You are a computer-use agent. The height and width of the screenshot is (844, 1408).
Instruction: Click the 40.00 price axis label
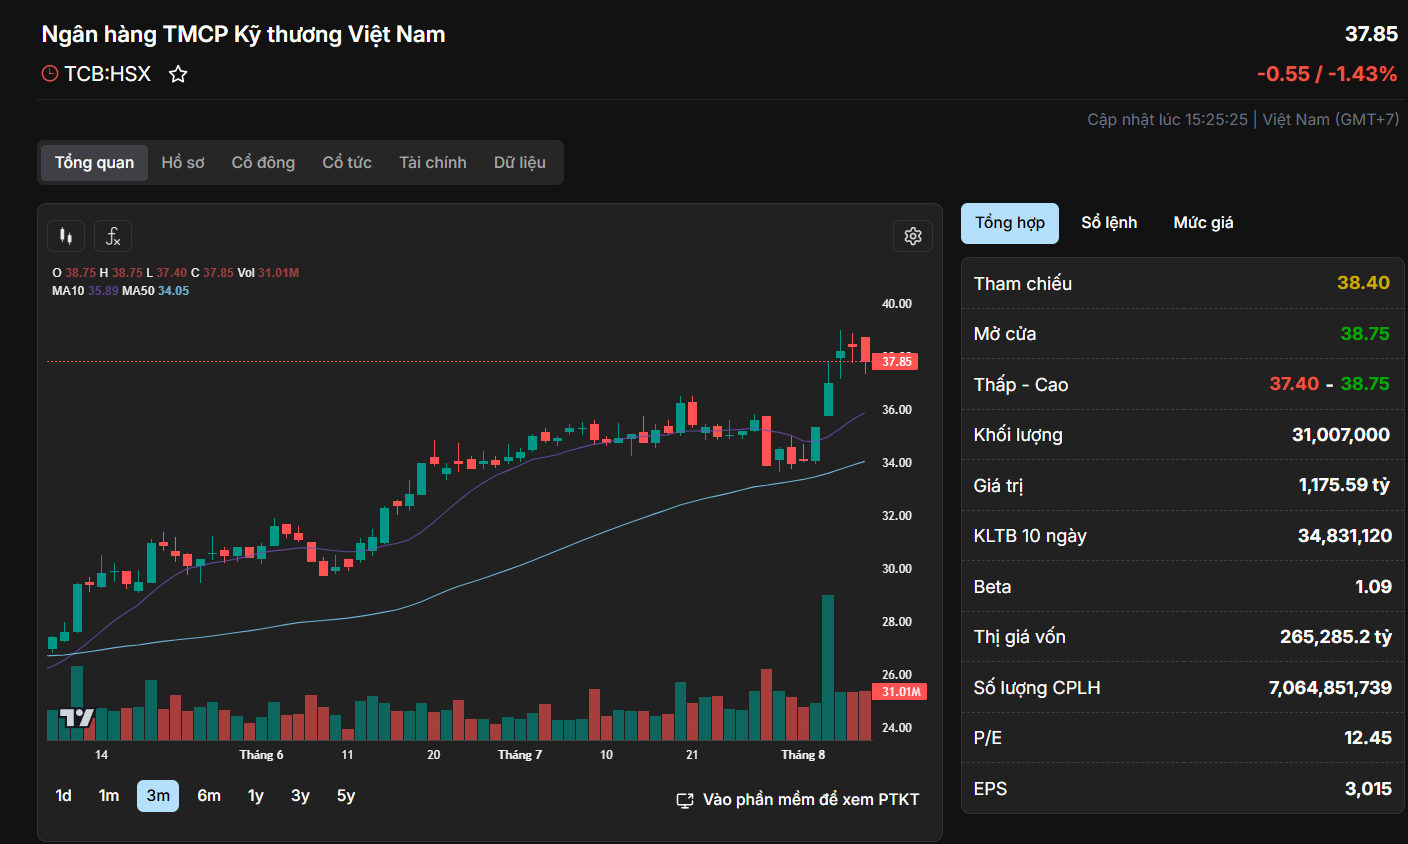pos(896,304)
